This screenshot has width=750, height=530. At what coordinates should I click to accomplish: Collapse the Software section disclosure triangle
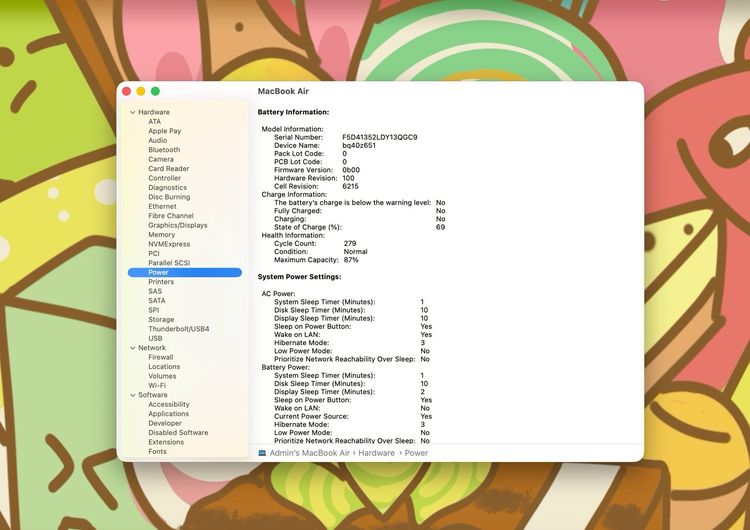[x=132, y=395]
